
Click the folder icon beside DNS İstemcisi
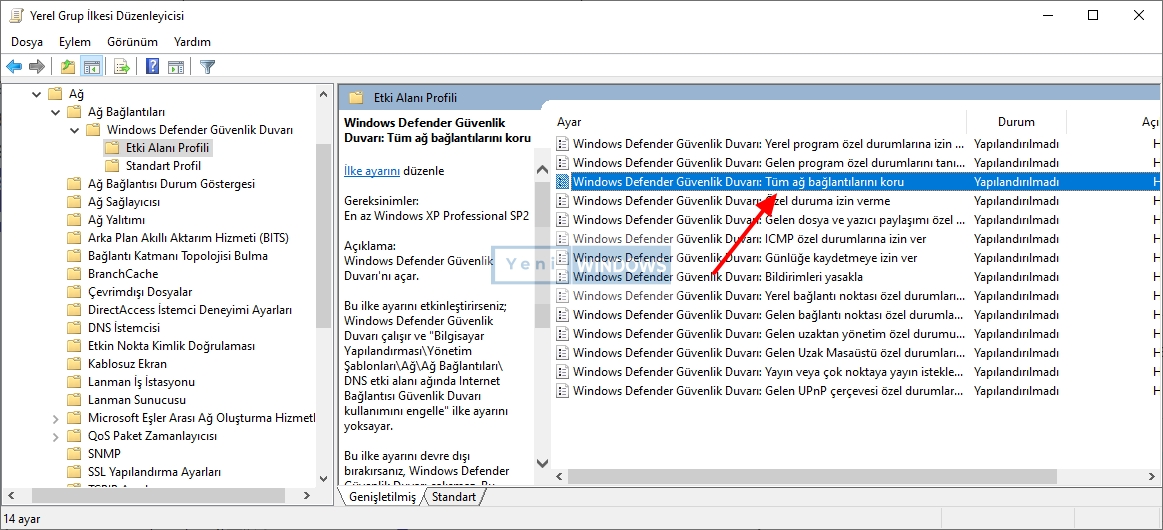click(73, 328)
